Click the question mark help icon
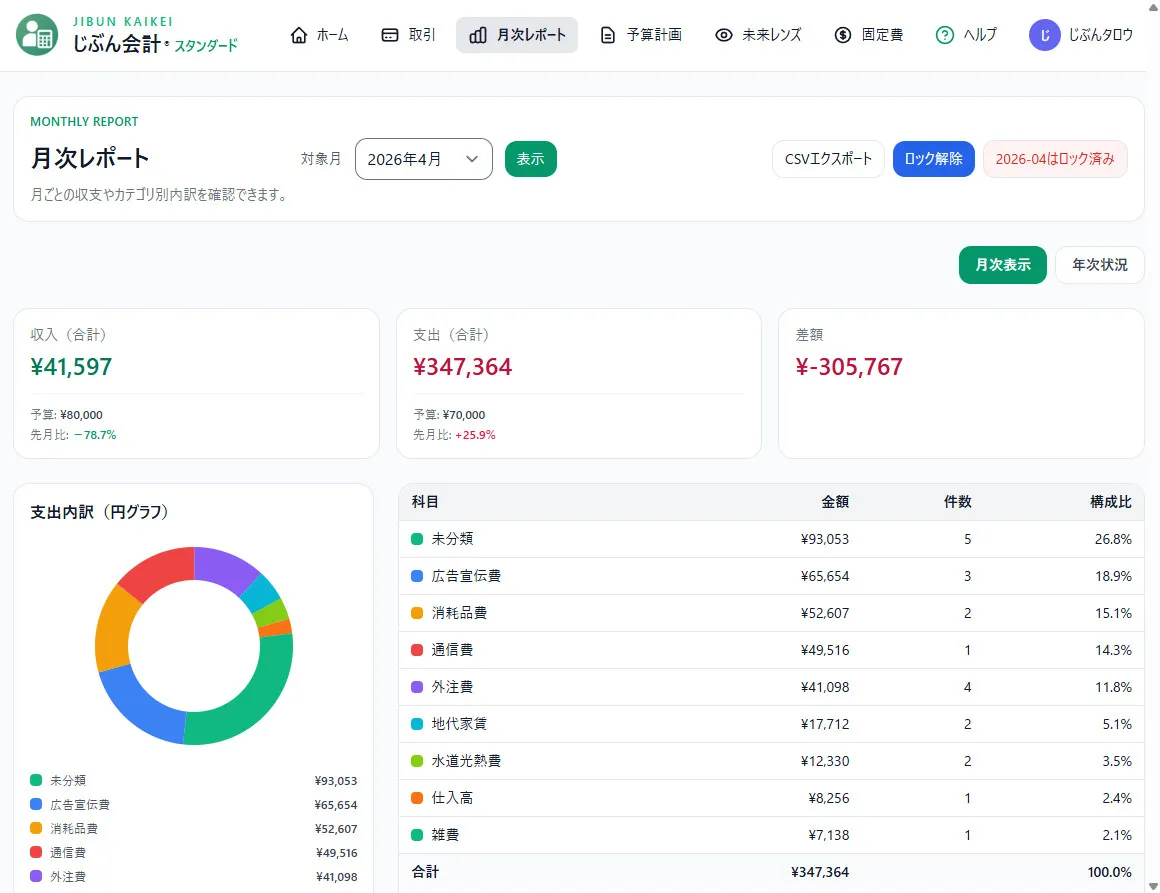1160x893 pixels. [x=945, y=35]
